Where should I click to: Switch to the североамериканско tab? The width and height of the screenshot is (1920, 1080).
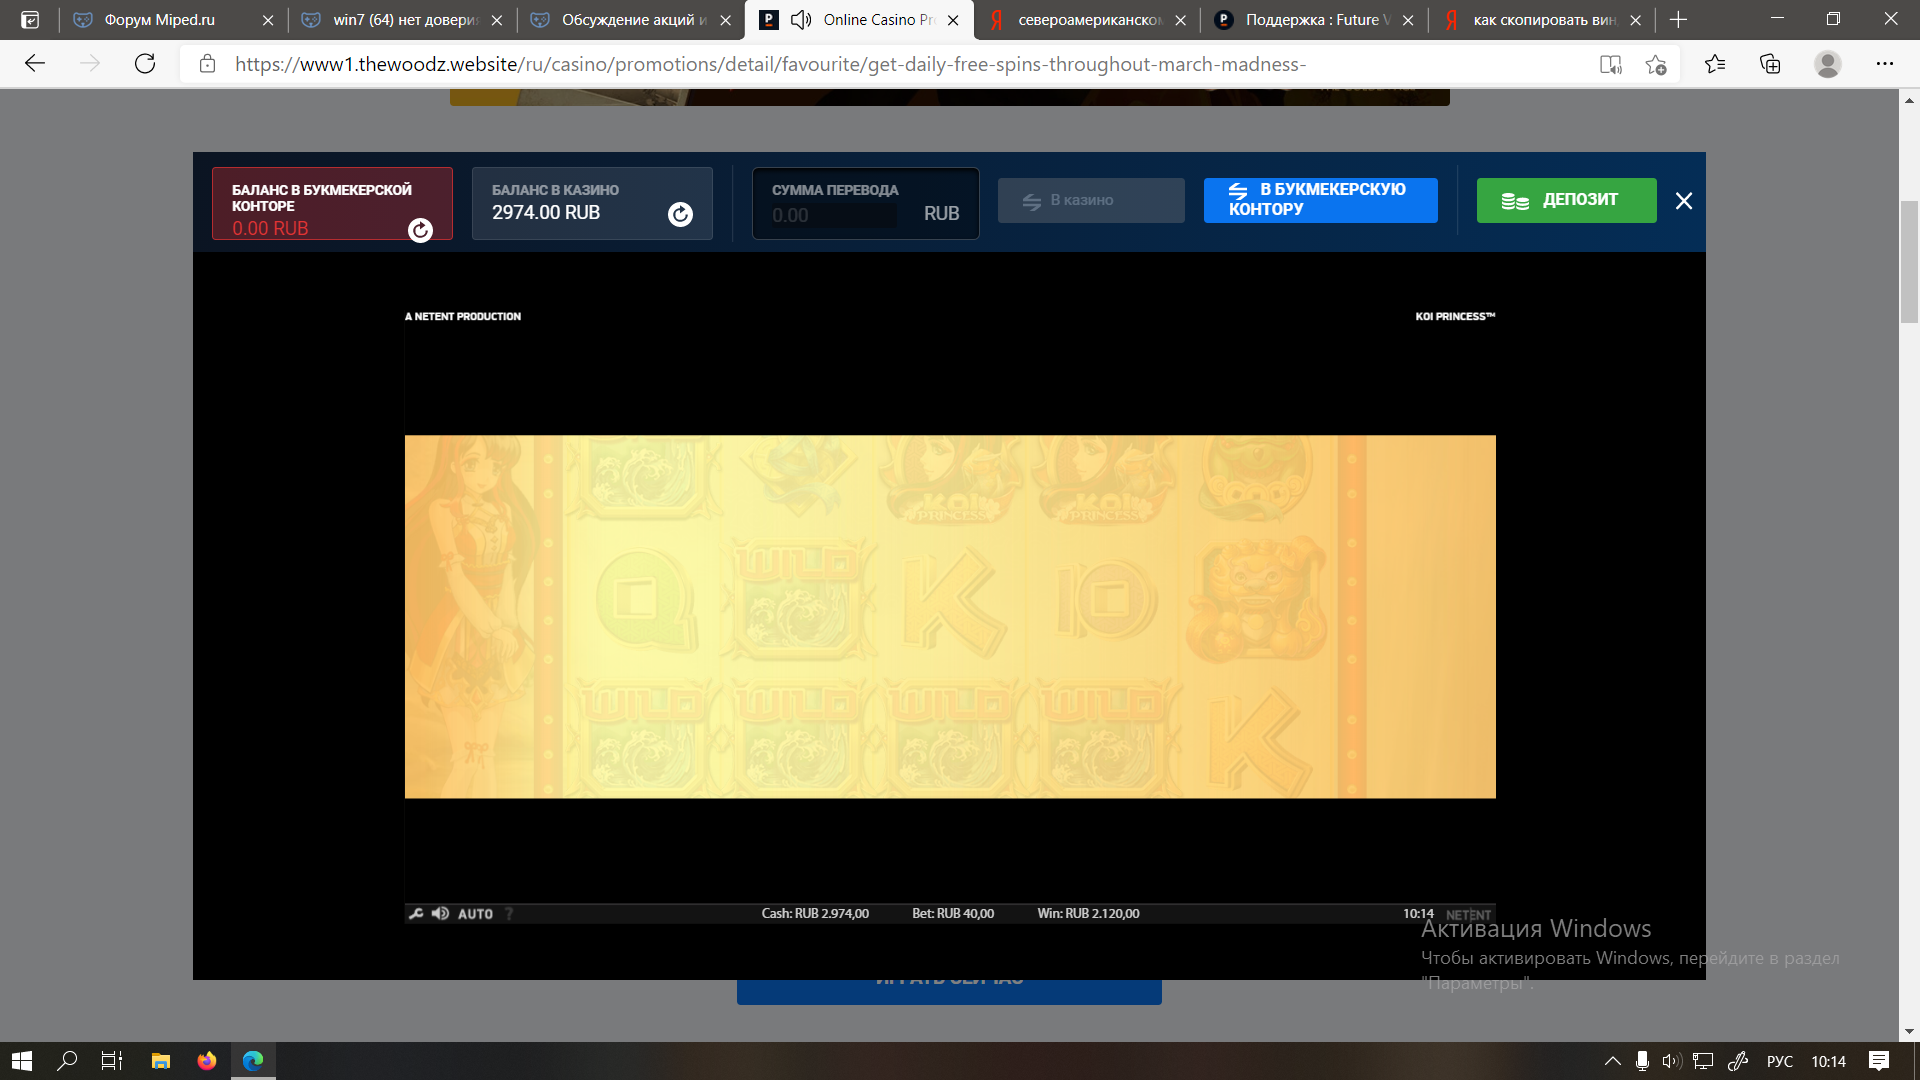click(1090, 20)
